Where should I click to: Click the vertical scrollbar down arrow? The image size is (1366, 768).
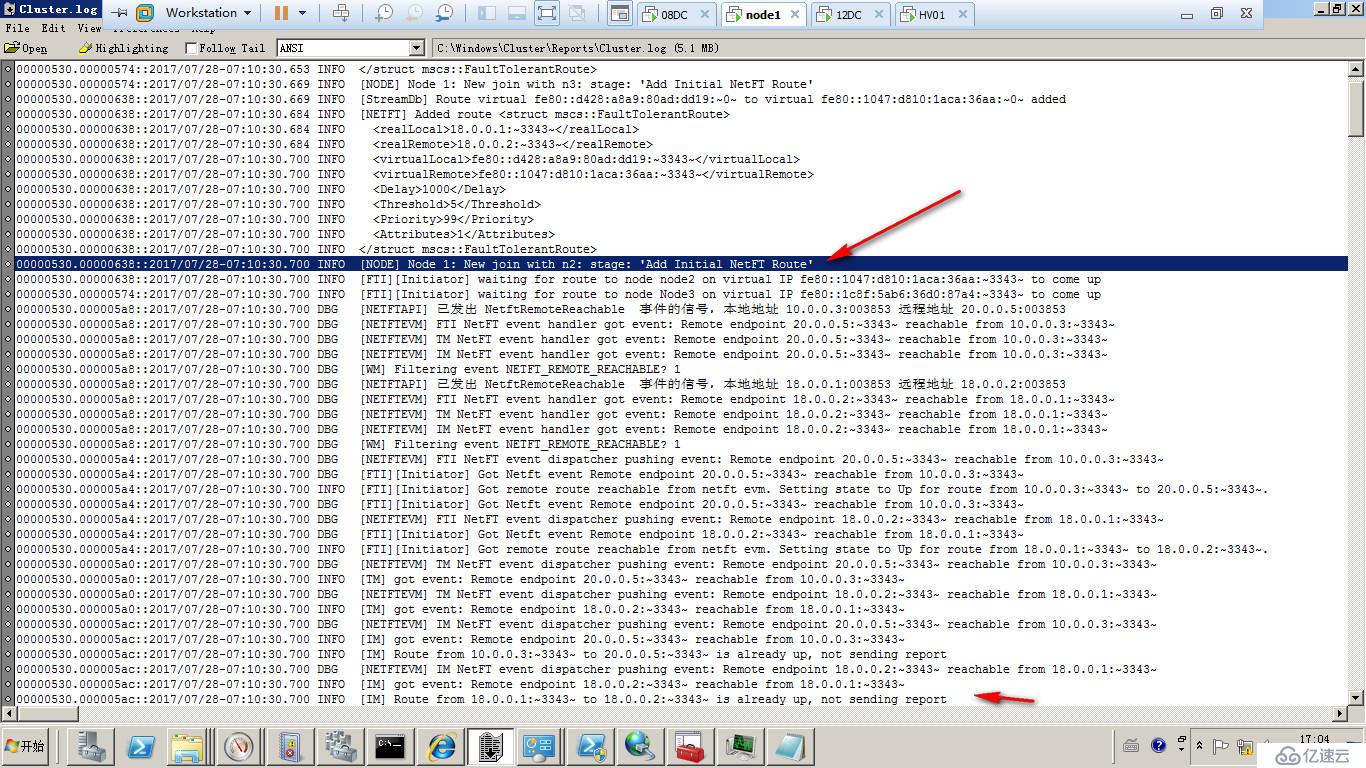click(x=1356, y=698)
